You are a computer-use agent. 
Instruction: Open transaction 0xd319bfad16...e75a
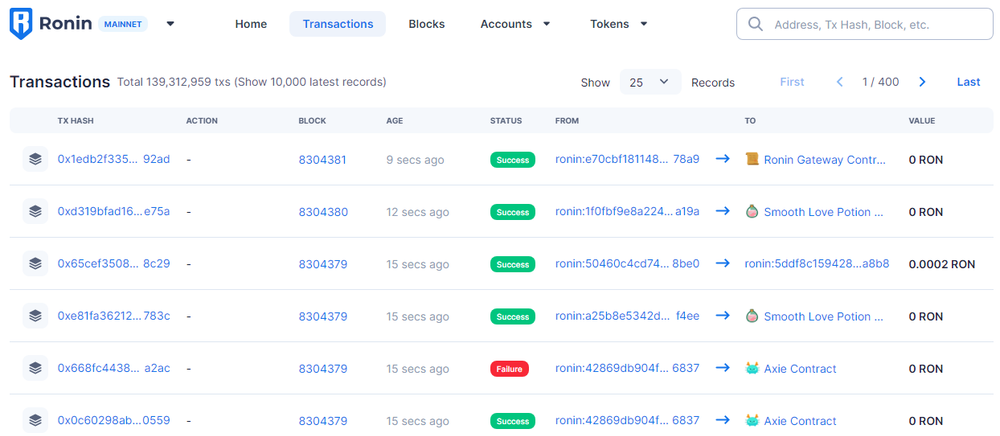click(114, 212)
